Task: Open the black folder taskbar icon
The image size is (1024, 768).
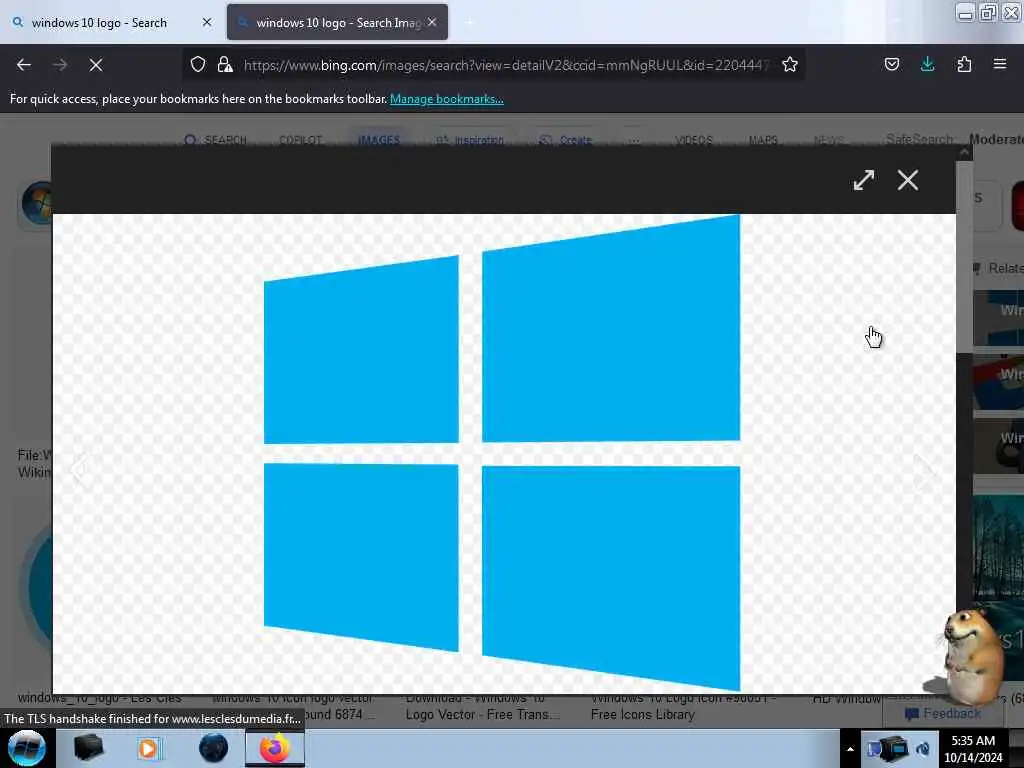Action: click(88, 748)
